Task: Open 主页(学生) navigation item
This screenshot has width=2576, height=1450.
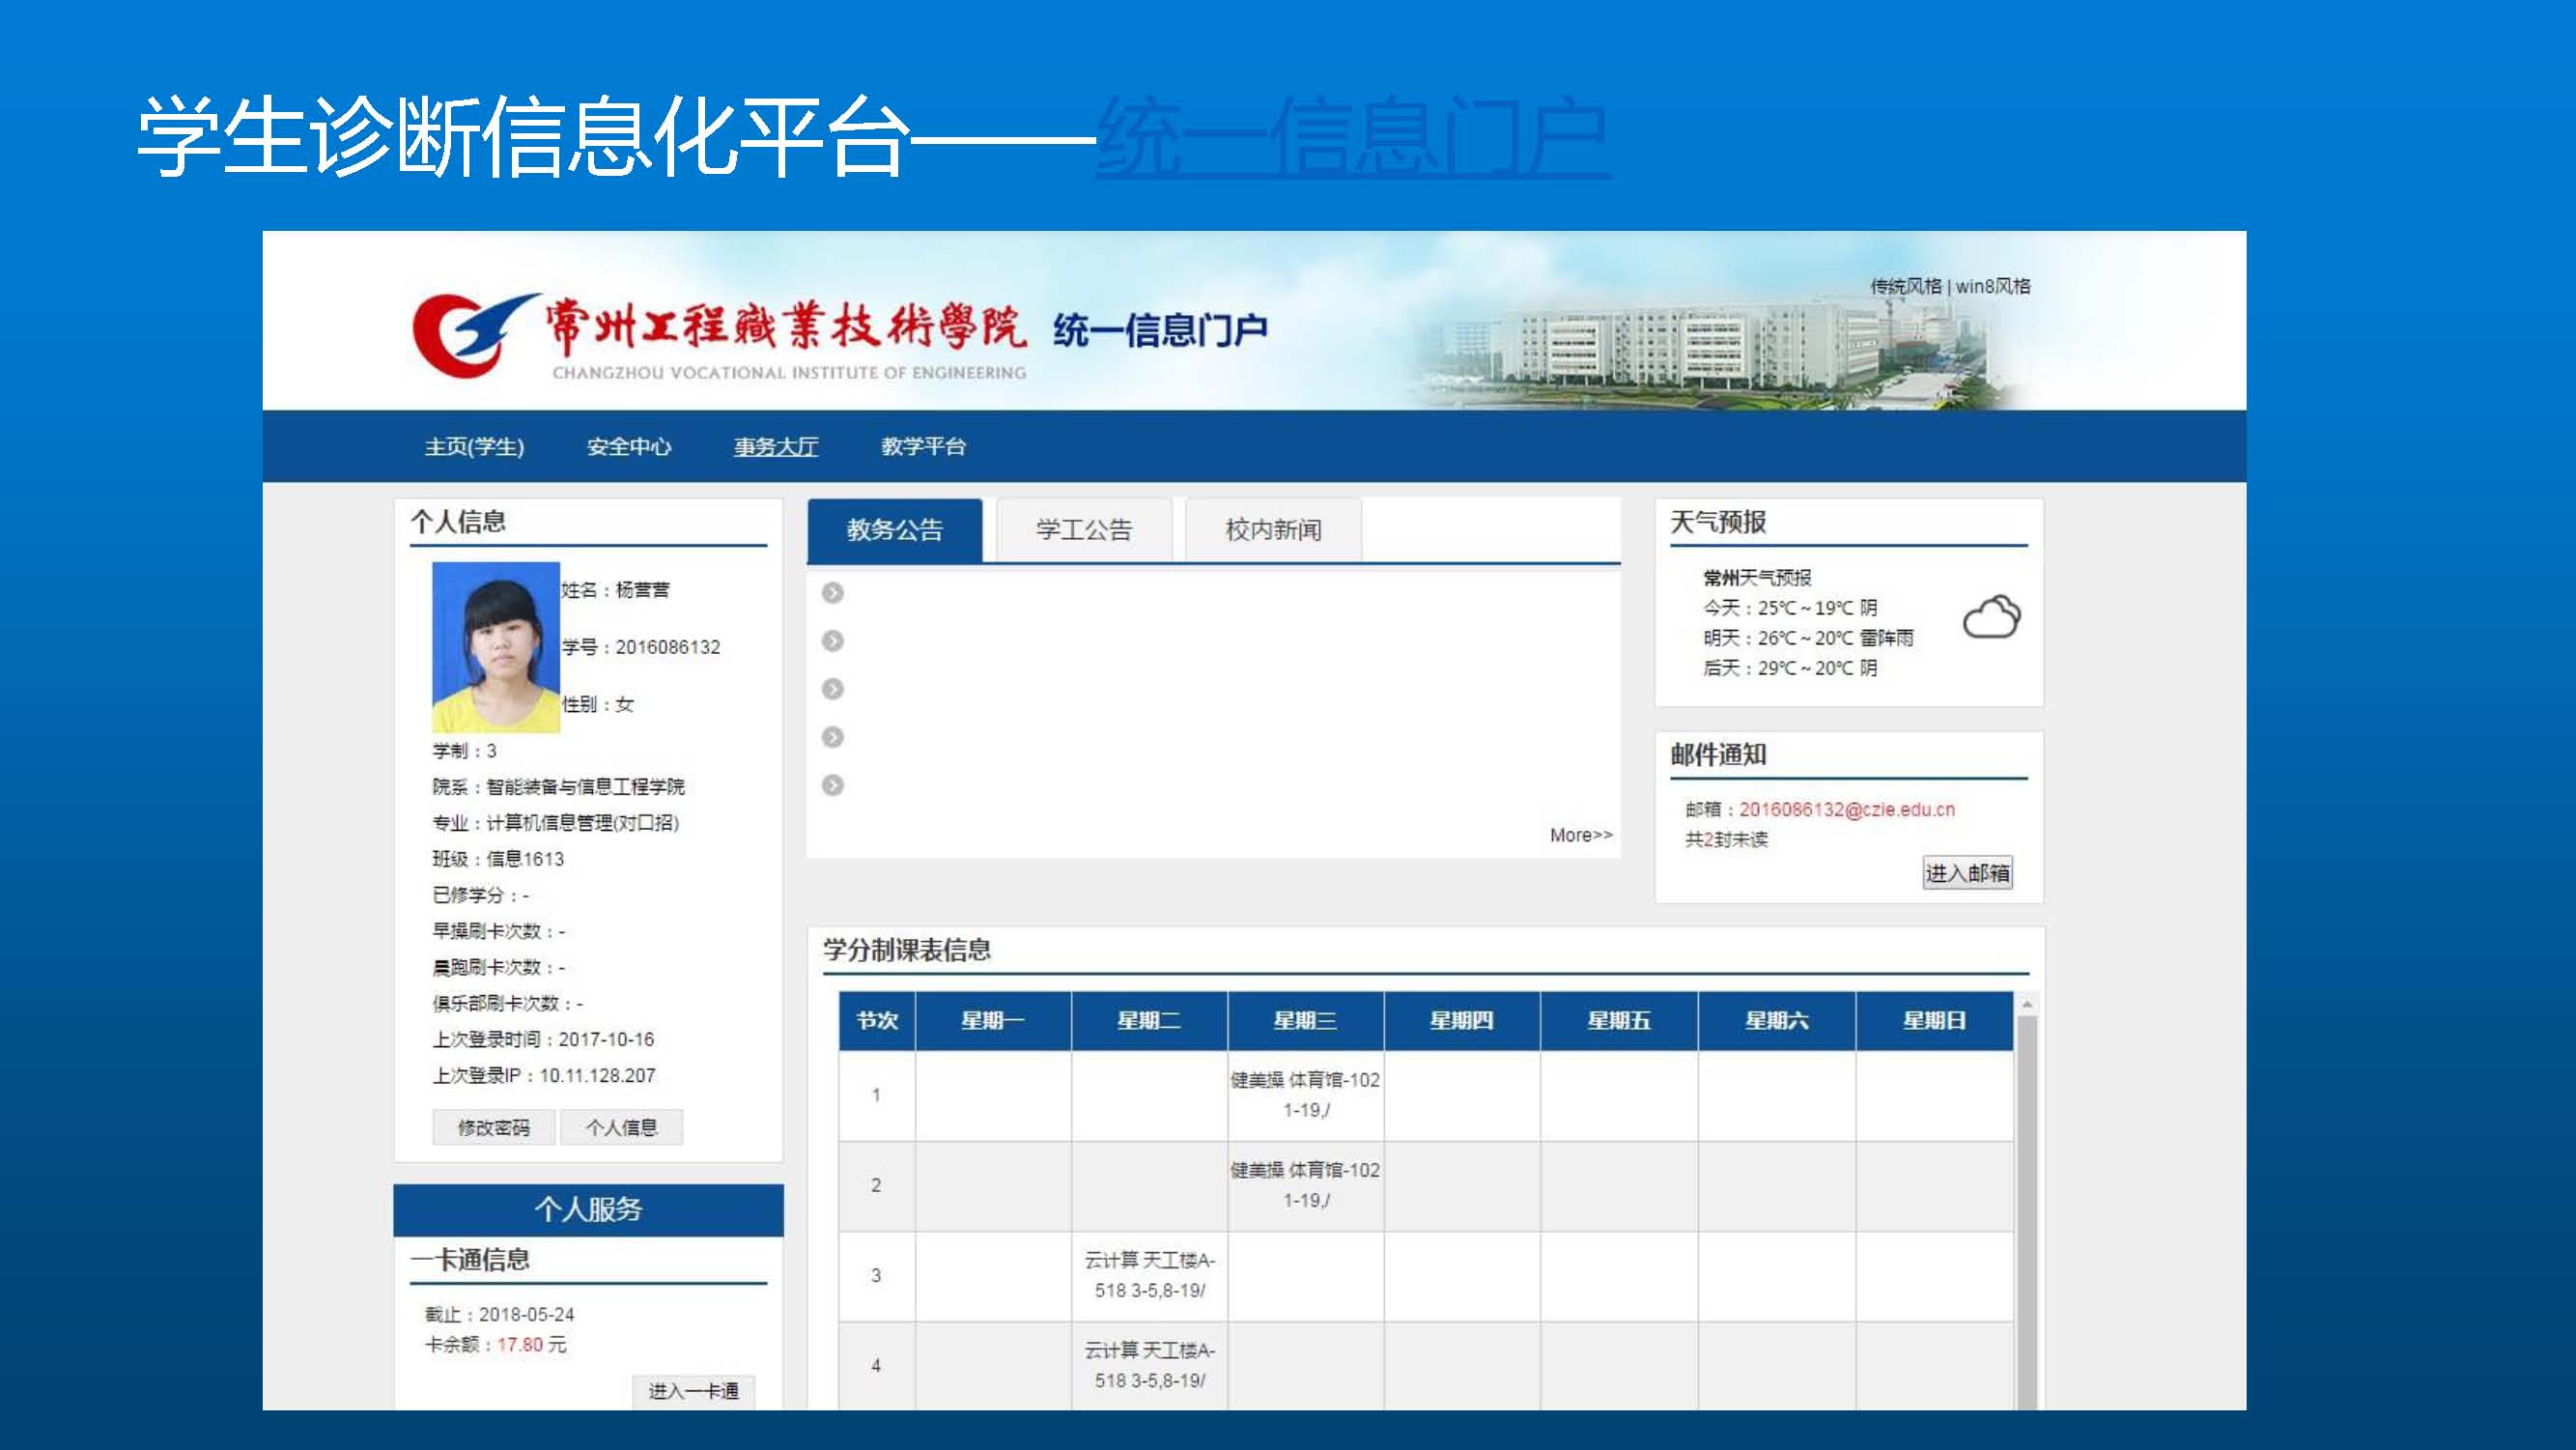Action: [474, 447]
